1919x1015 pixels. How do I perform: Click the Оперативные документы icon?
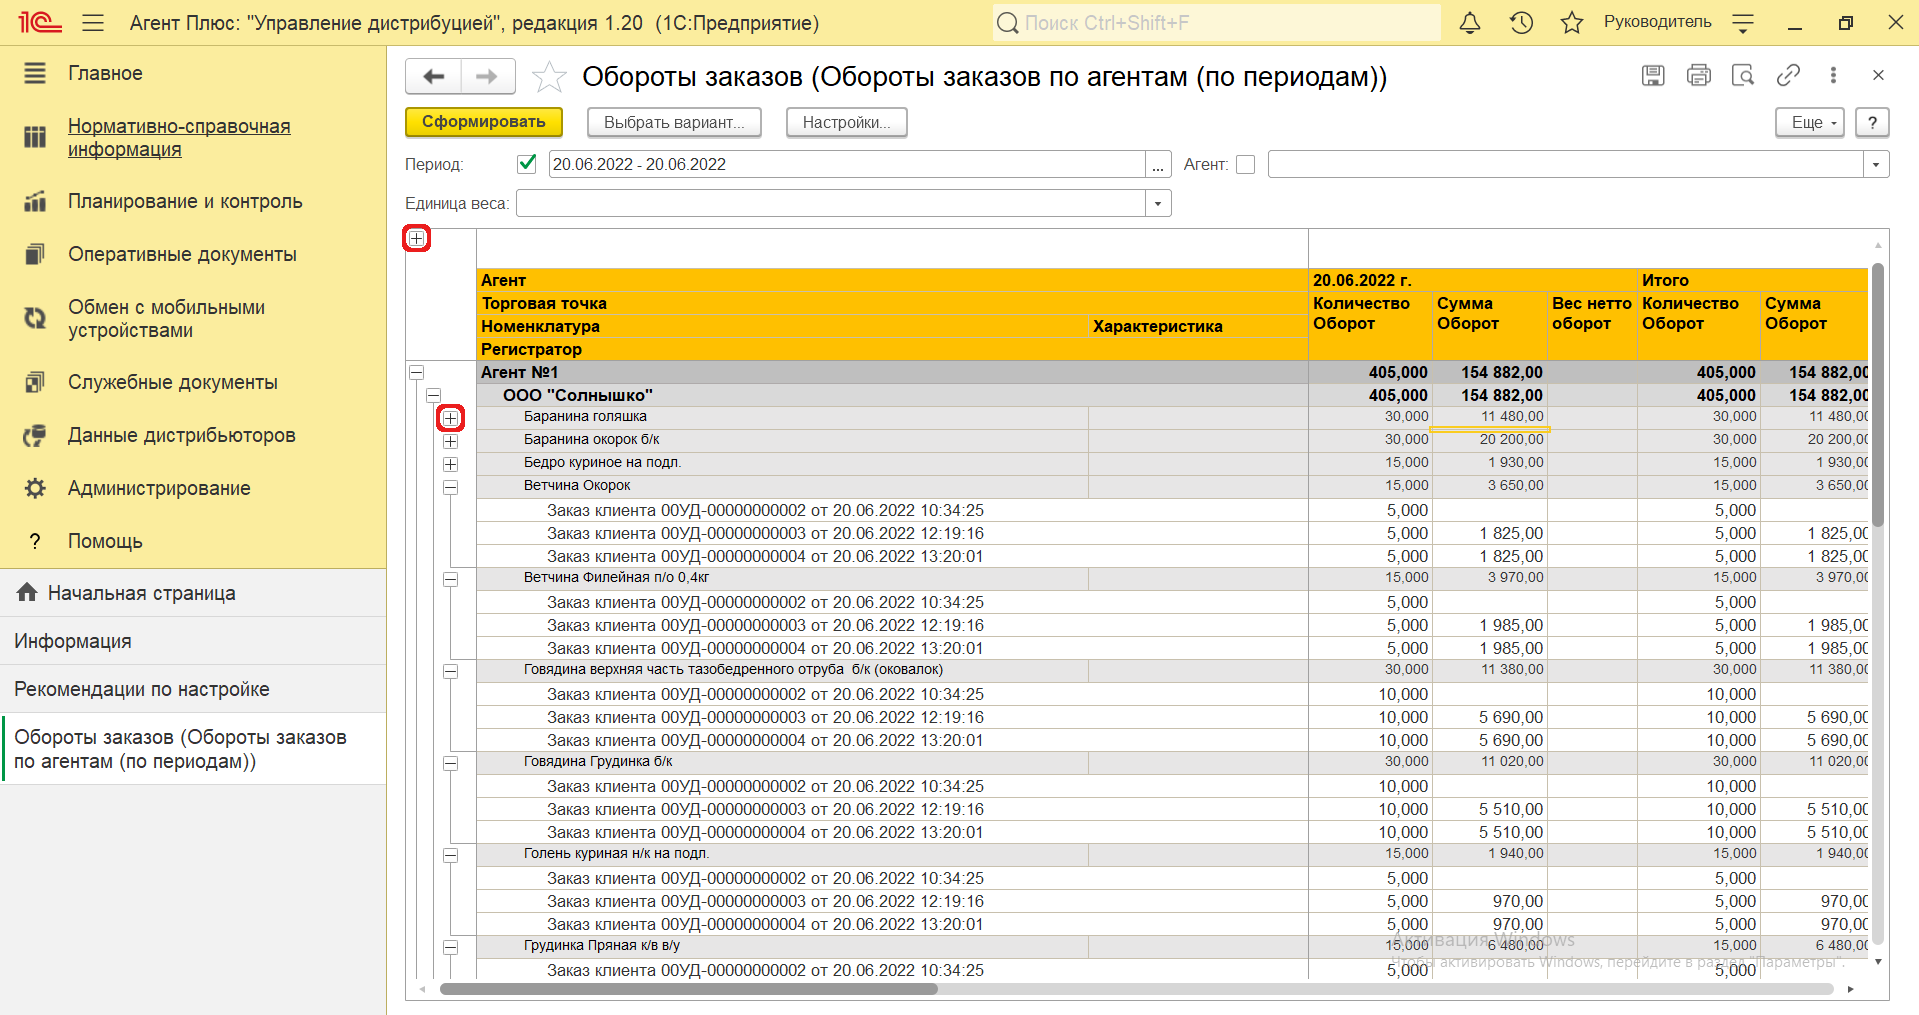point(35,254)
